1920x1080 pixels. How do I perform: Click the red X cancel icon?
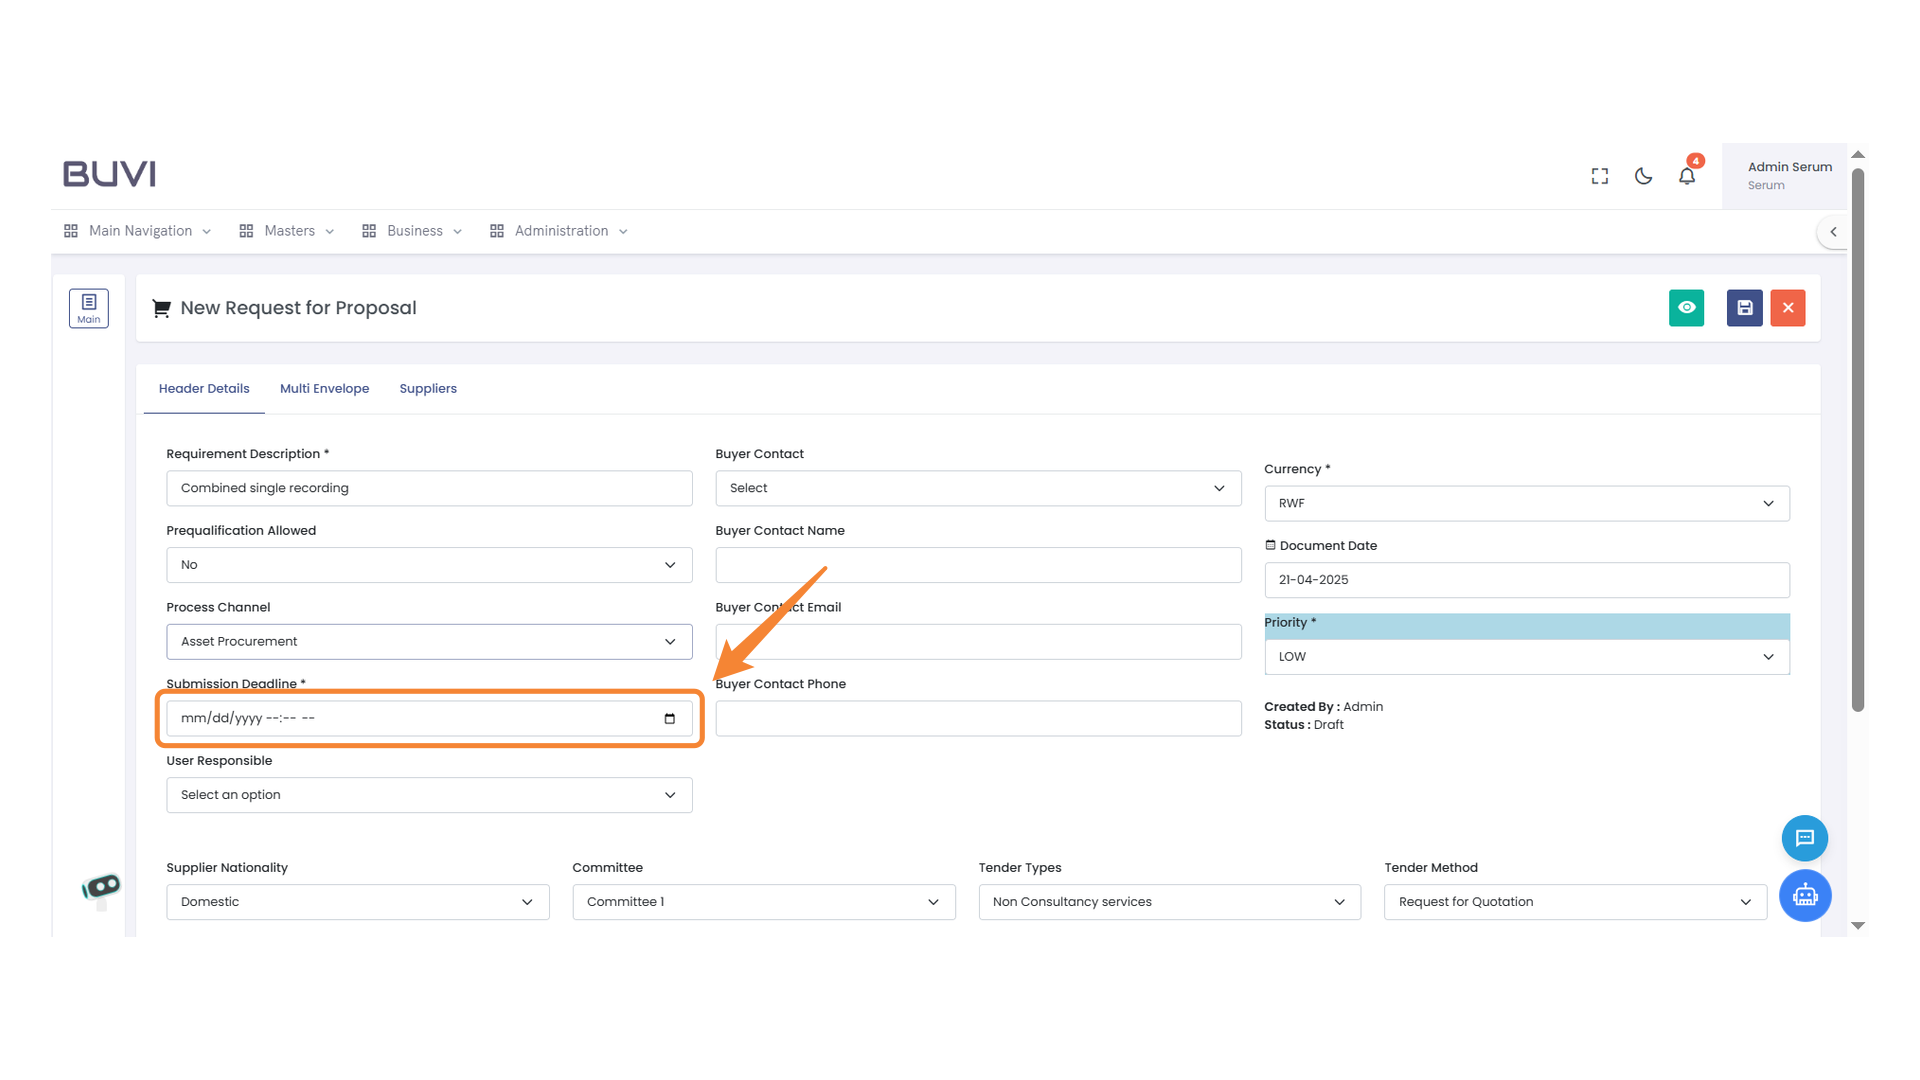(1788, 308)
